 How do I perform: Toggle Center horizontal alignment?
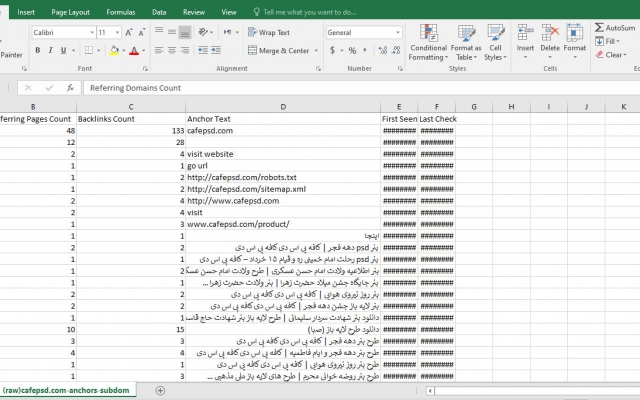tap(172, 50)
